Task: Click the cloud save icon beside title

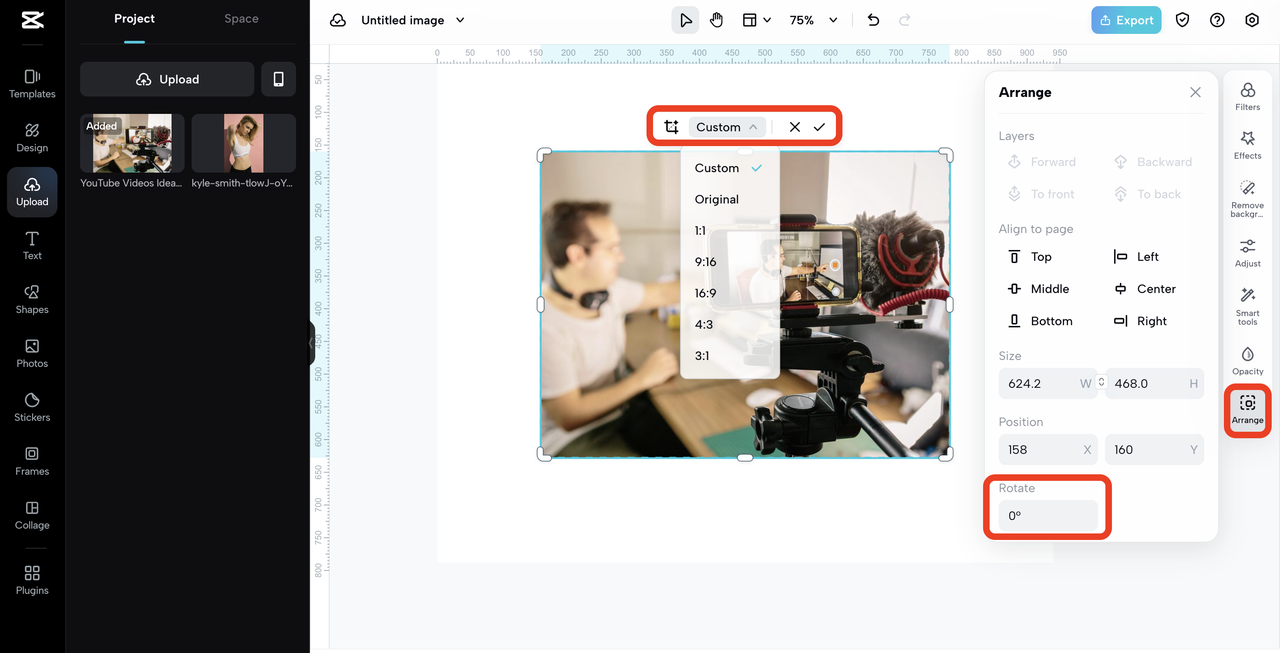Action: [x=338, y=20]
